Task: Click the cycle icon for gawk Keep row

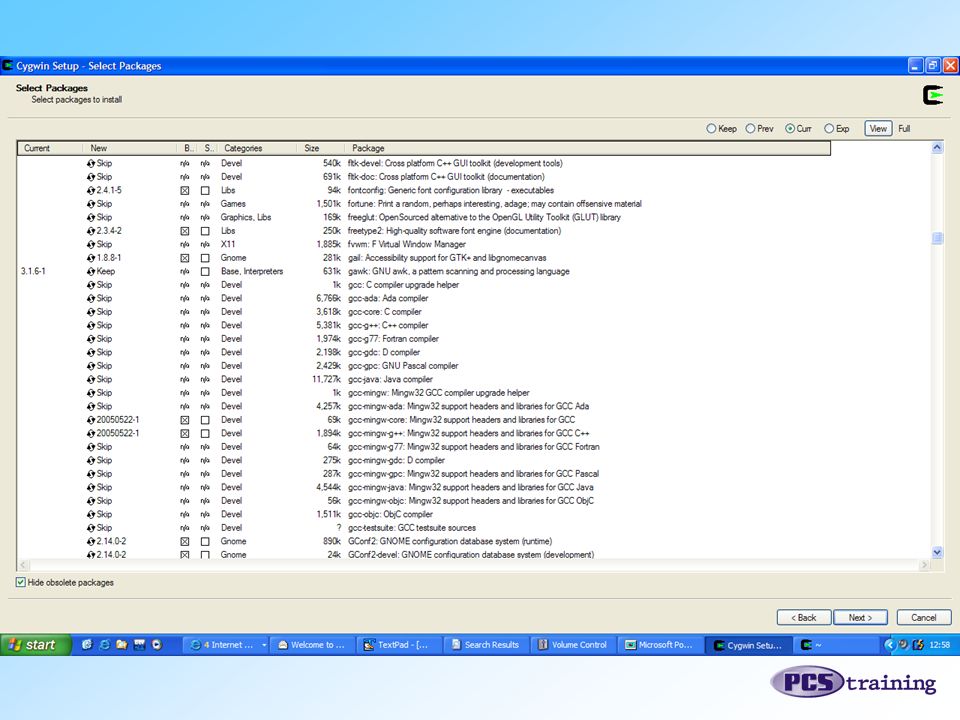Action: [91, 271]
